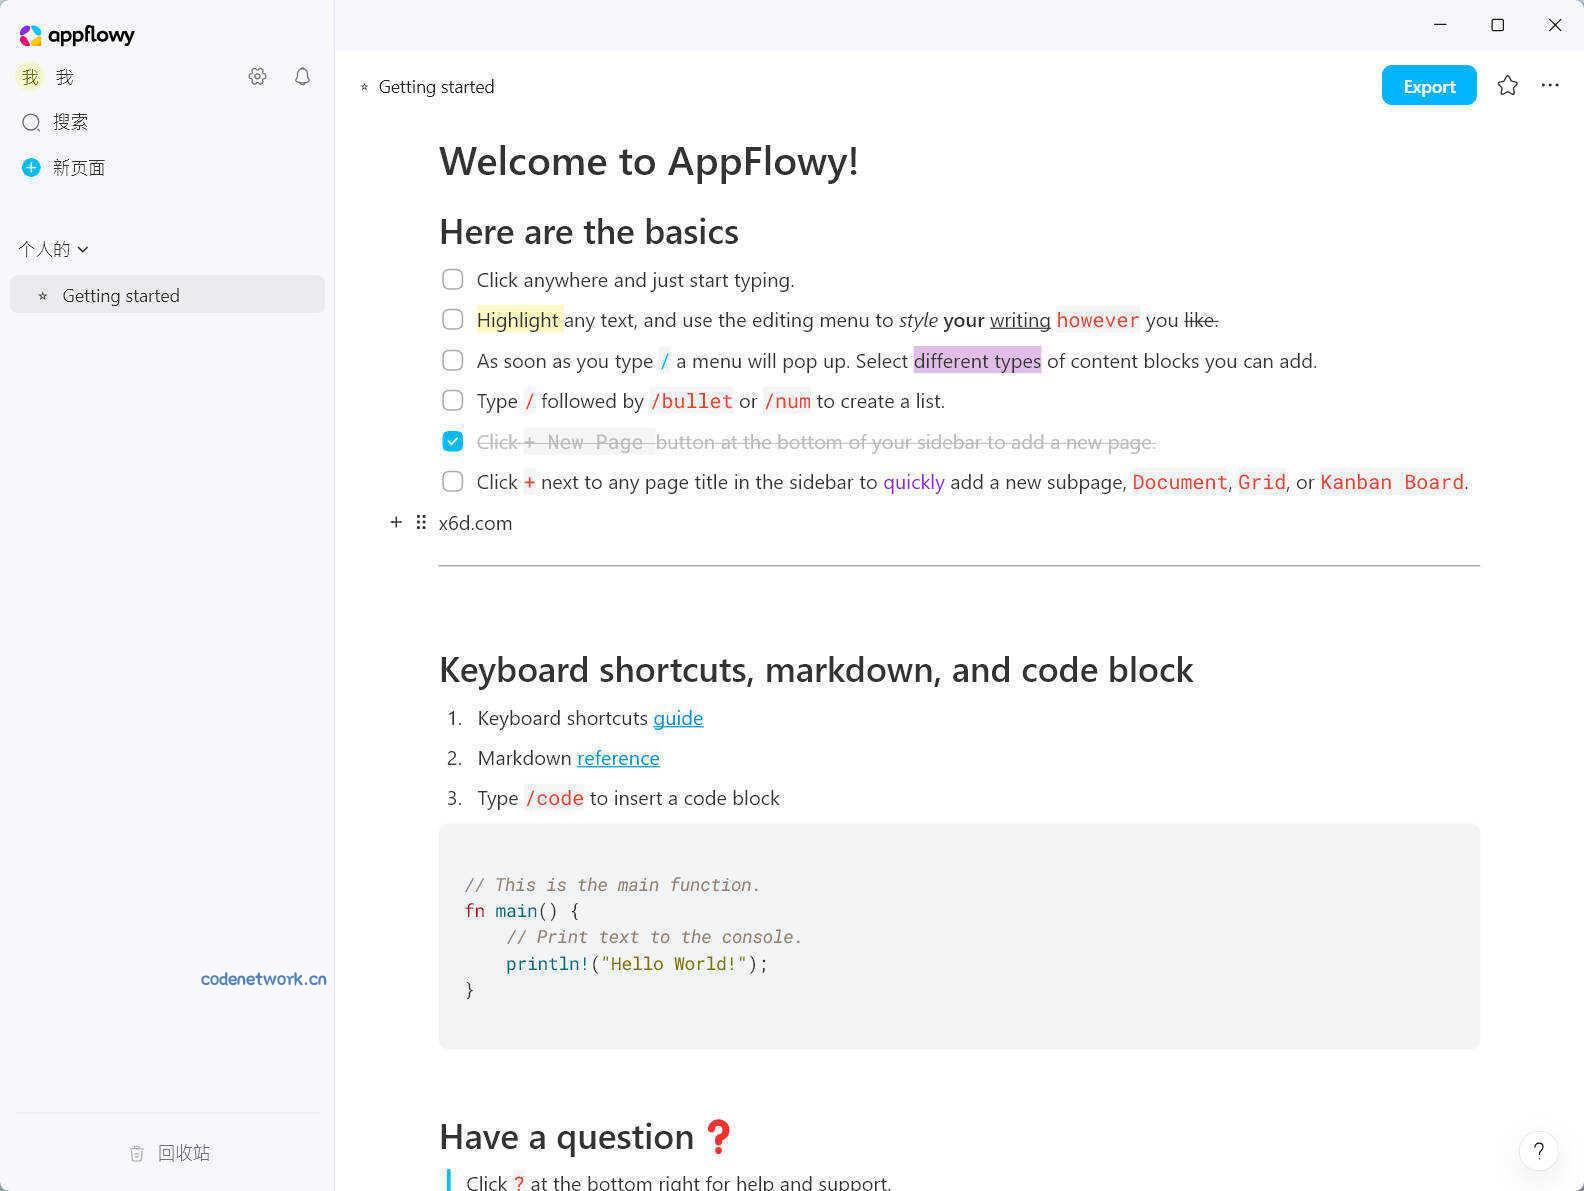1584x1191 pixels.
Task: Open the keyboard shortcuts guide link
Action: pyautogui.click(x=678, y=718)
